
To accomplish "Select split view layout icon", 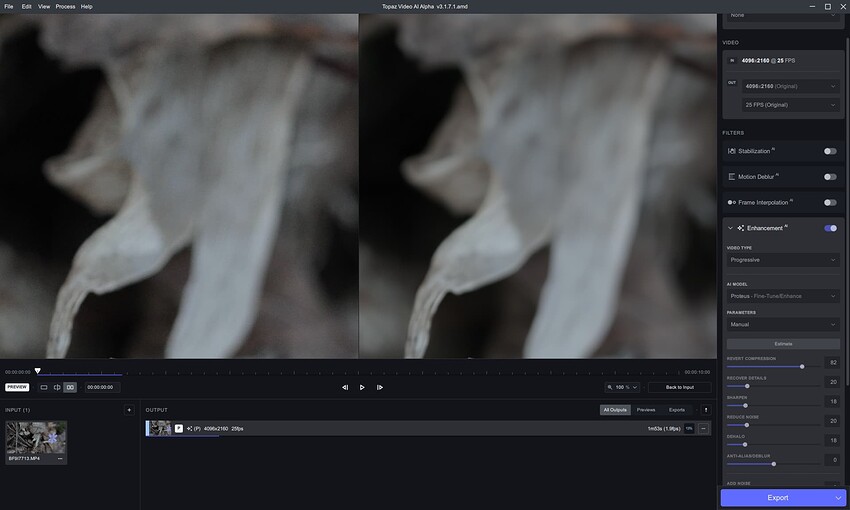I will click(57, 387).
